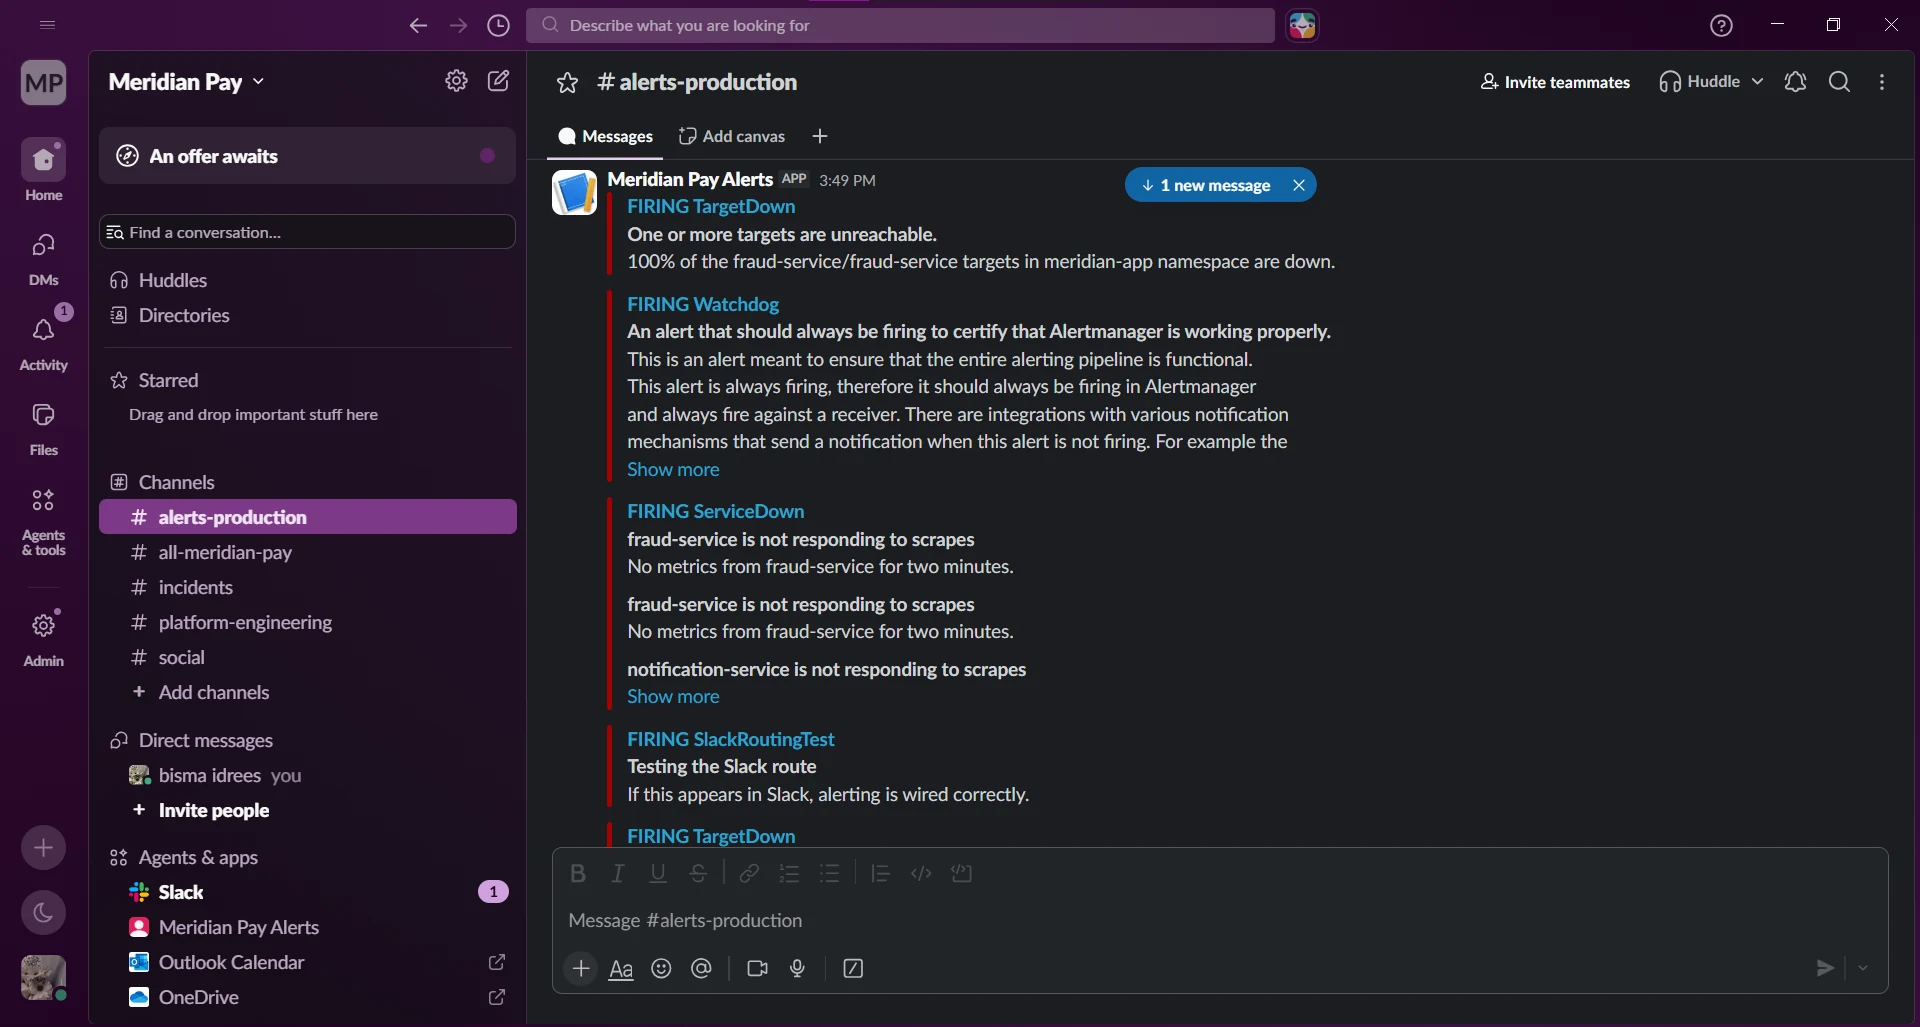Add a new channel tab

point(820,136)
